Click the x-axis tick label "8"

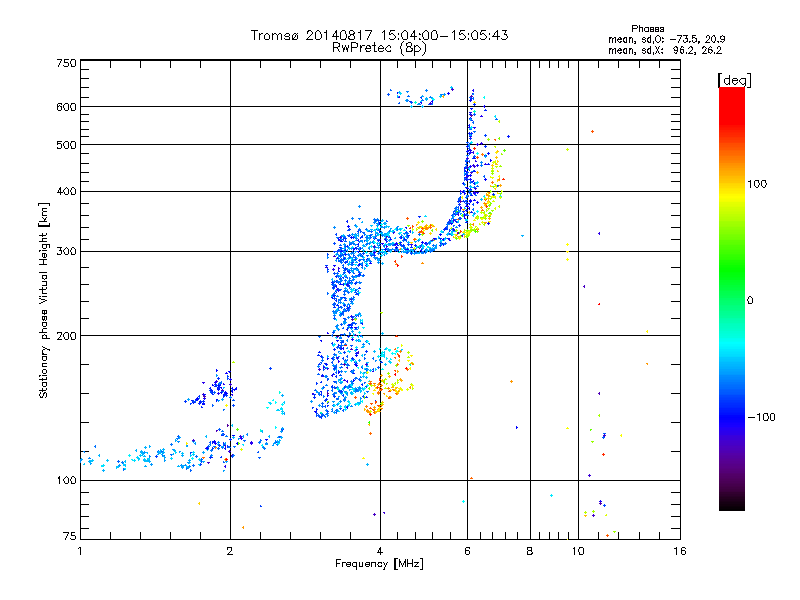click(530, 551)
